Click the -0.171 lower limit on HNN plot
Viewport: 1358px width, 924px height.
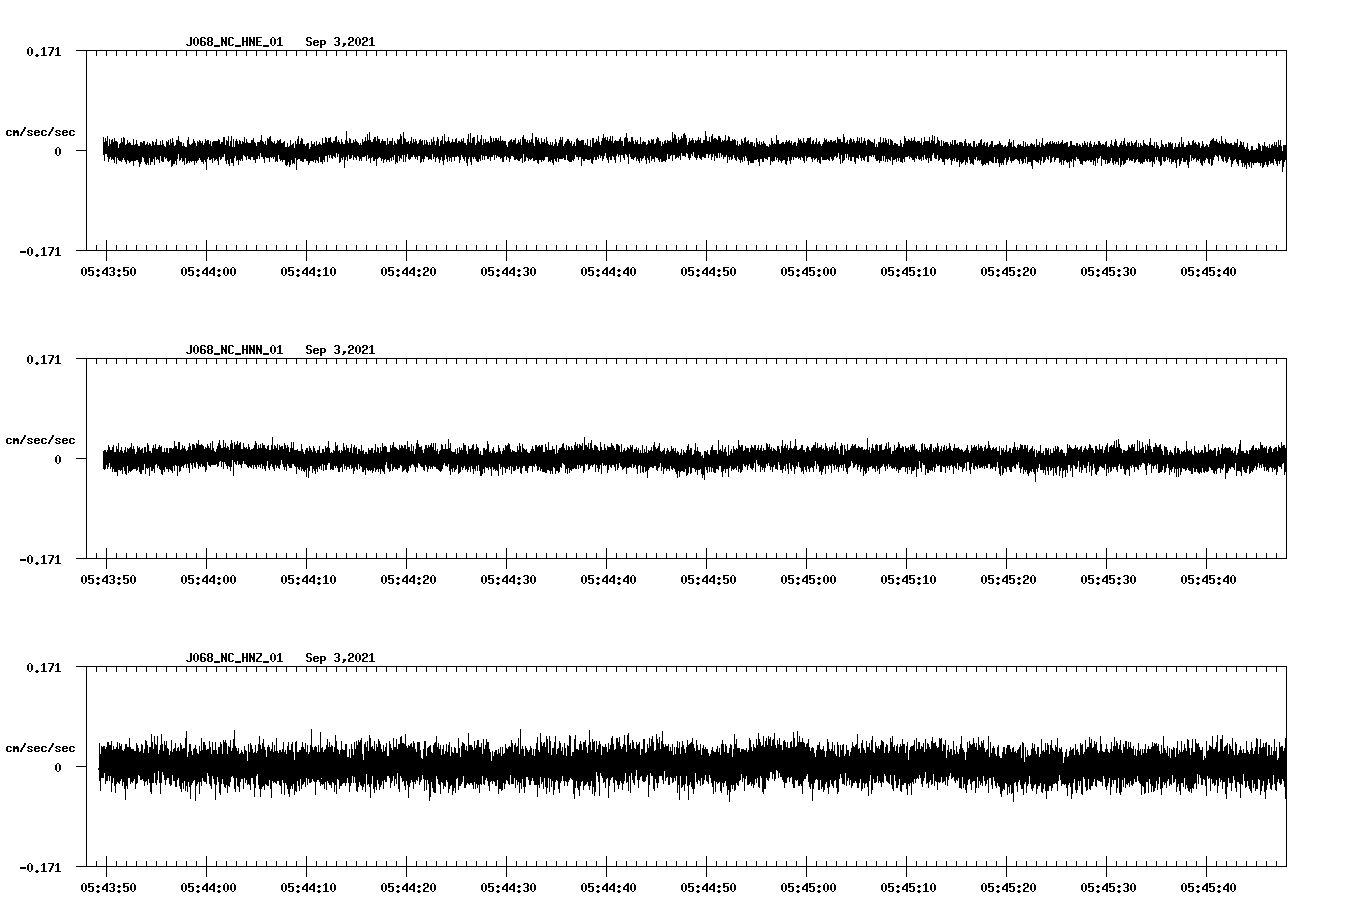40,560
